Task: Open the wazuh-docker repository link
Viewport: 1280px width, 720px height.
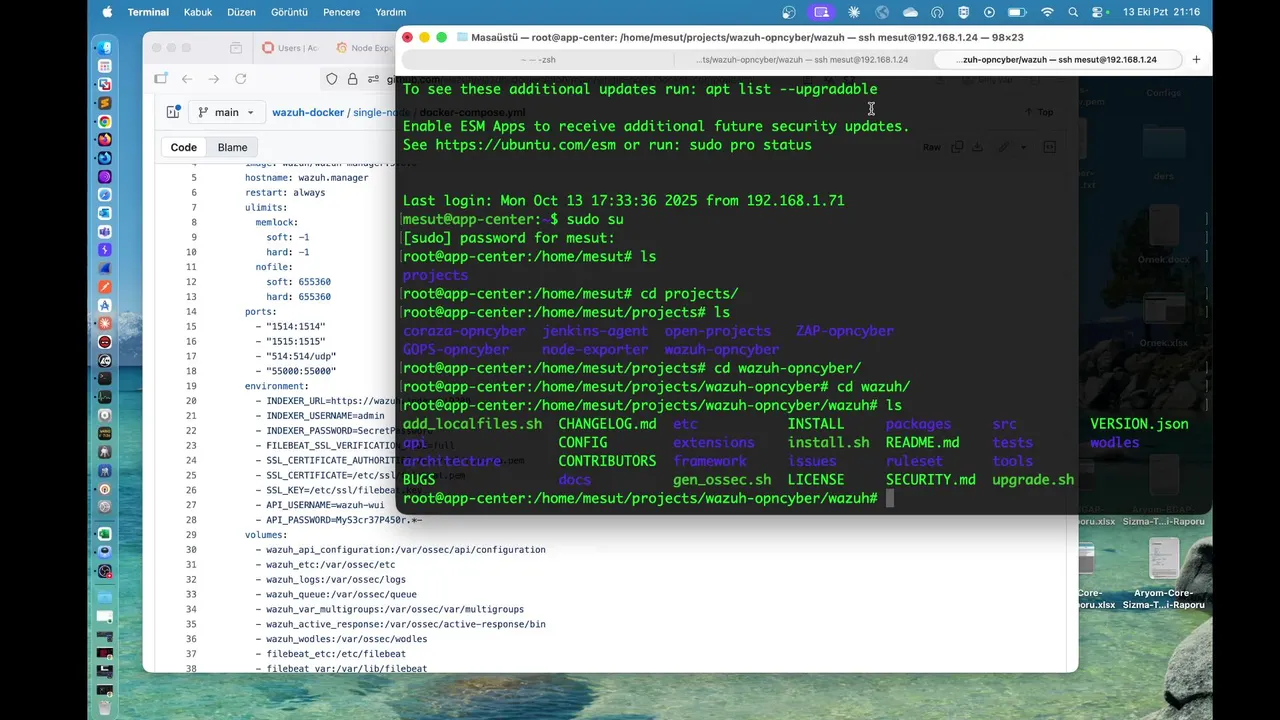Action: pos(308,112)
